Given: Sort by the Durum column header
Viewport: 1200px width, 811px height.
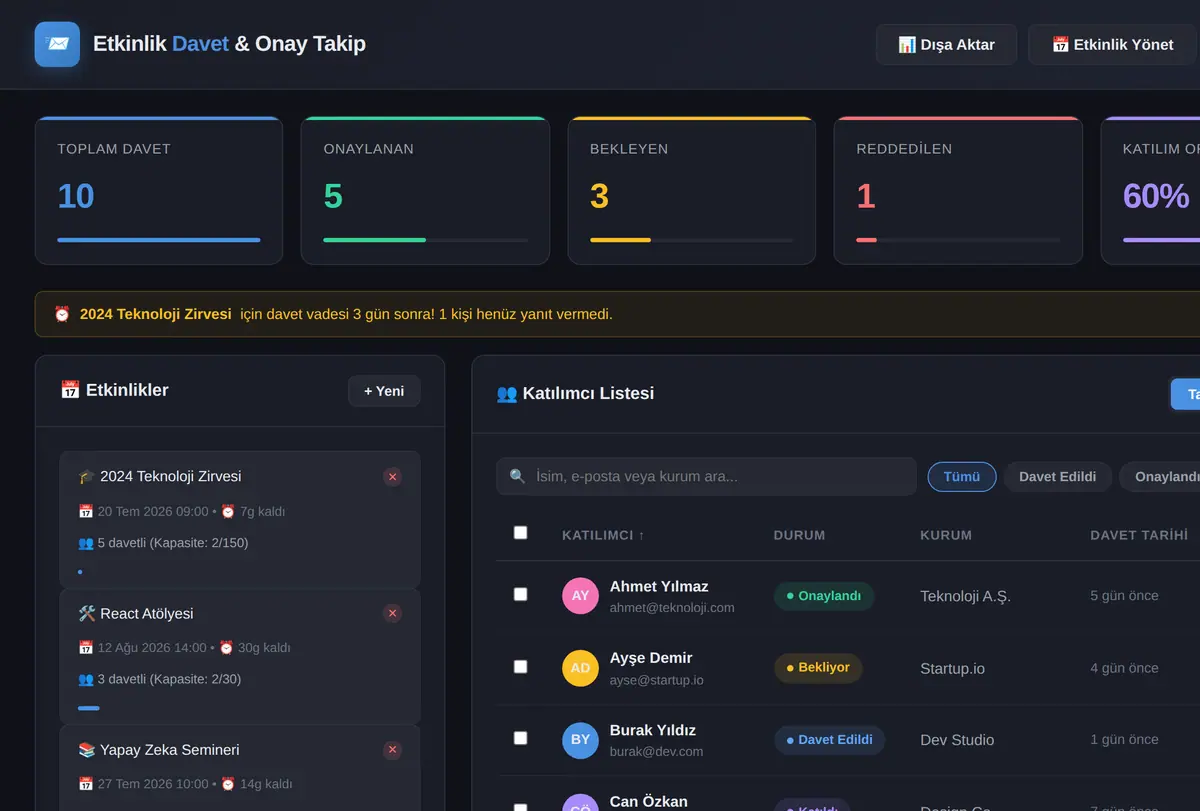Looking at the screenshot, I should coord(799,535).
